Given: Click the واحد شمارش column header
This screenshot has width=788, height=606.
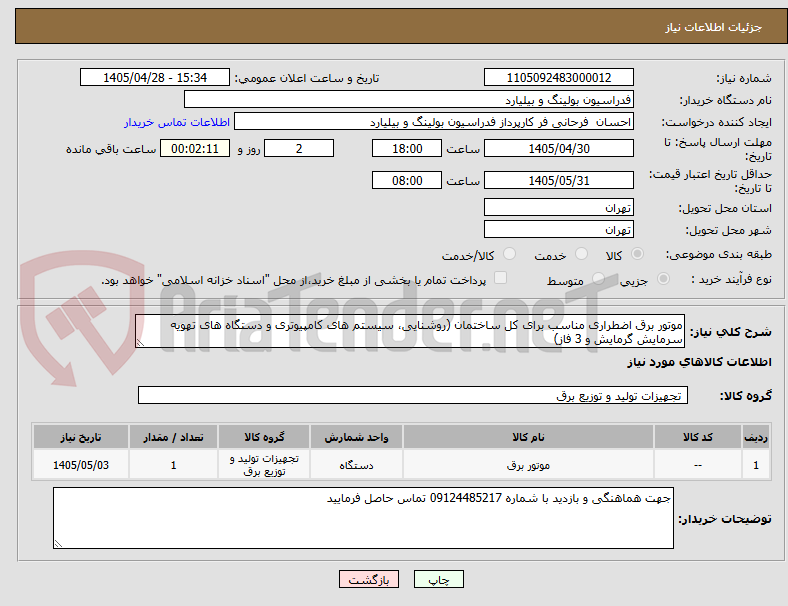Looking at the screenshot, I should point(356,437).
